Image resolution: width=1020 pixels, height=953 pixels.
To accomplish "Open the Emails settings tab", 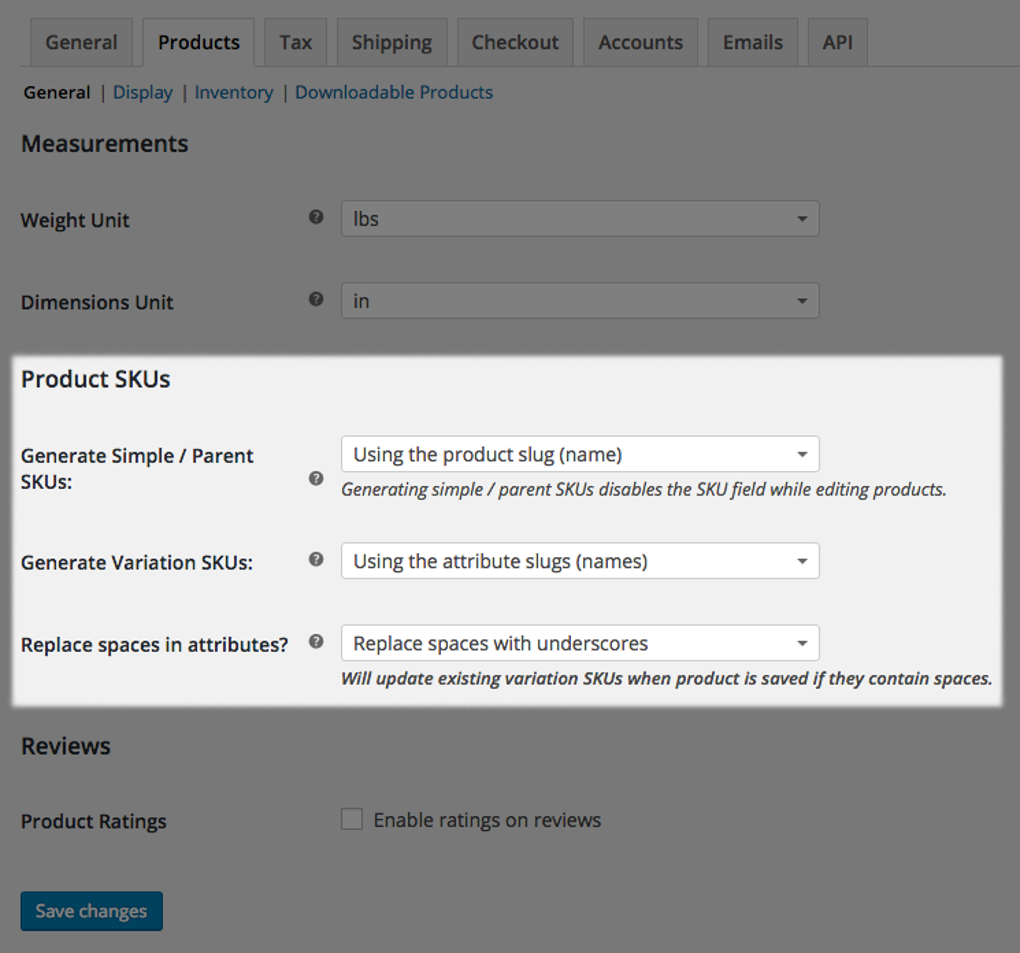I will (752, 42).
